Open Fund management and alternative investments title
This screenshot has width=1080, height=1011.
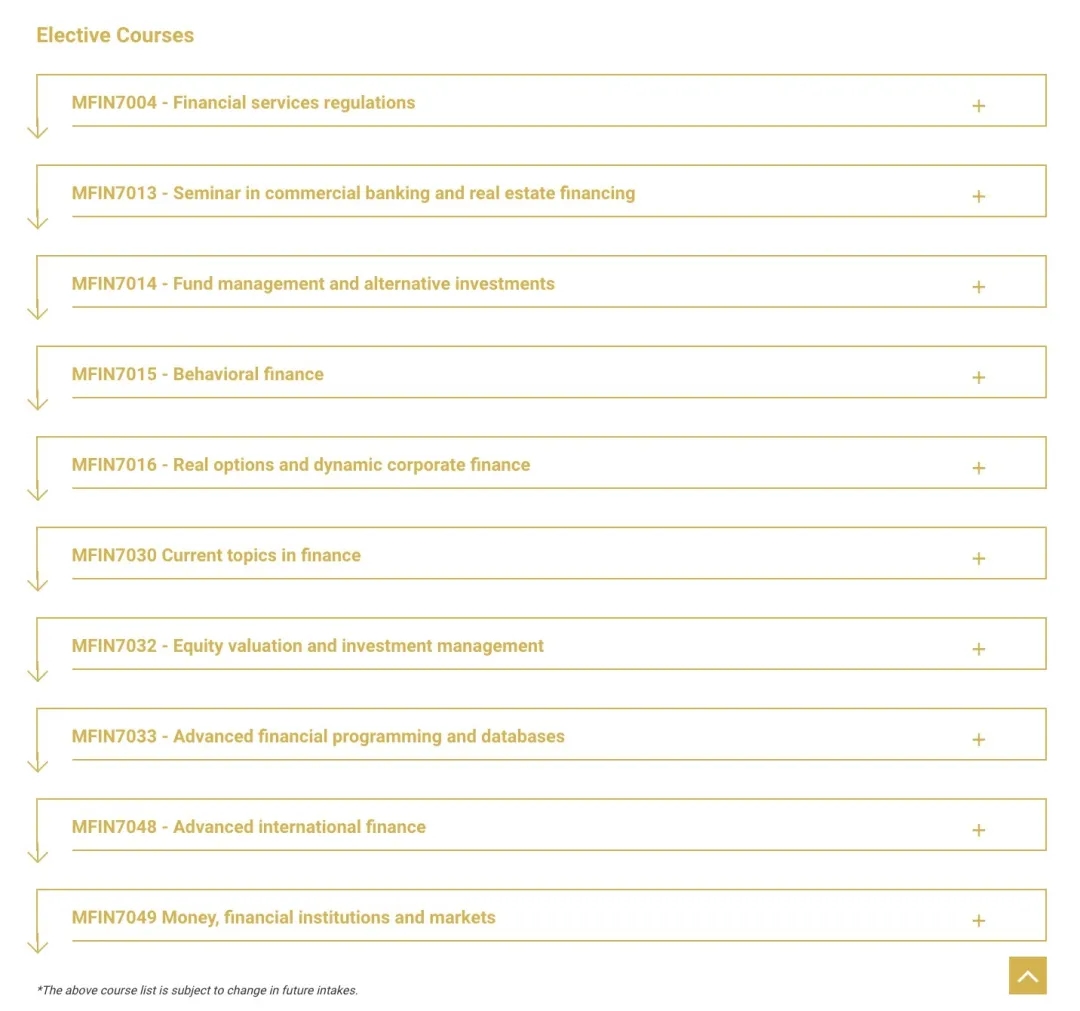coord(313,284)
